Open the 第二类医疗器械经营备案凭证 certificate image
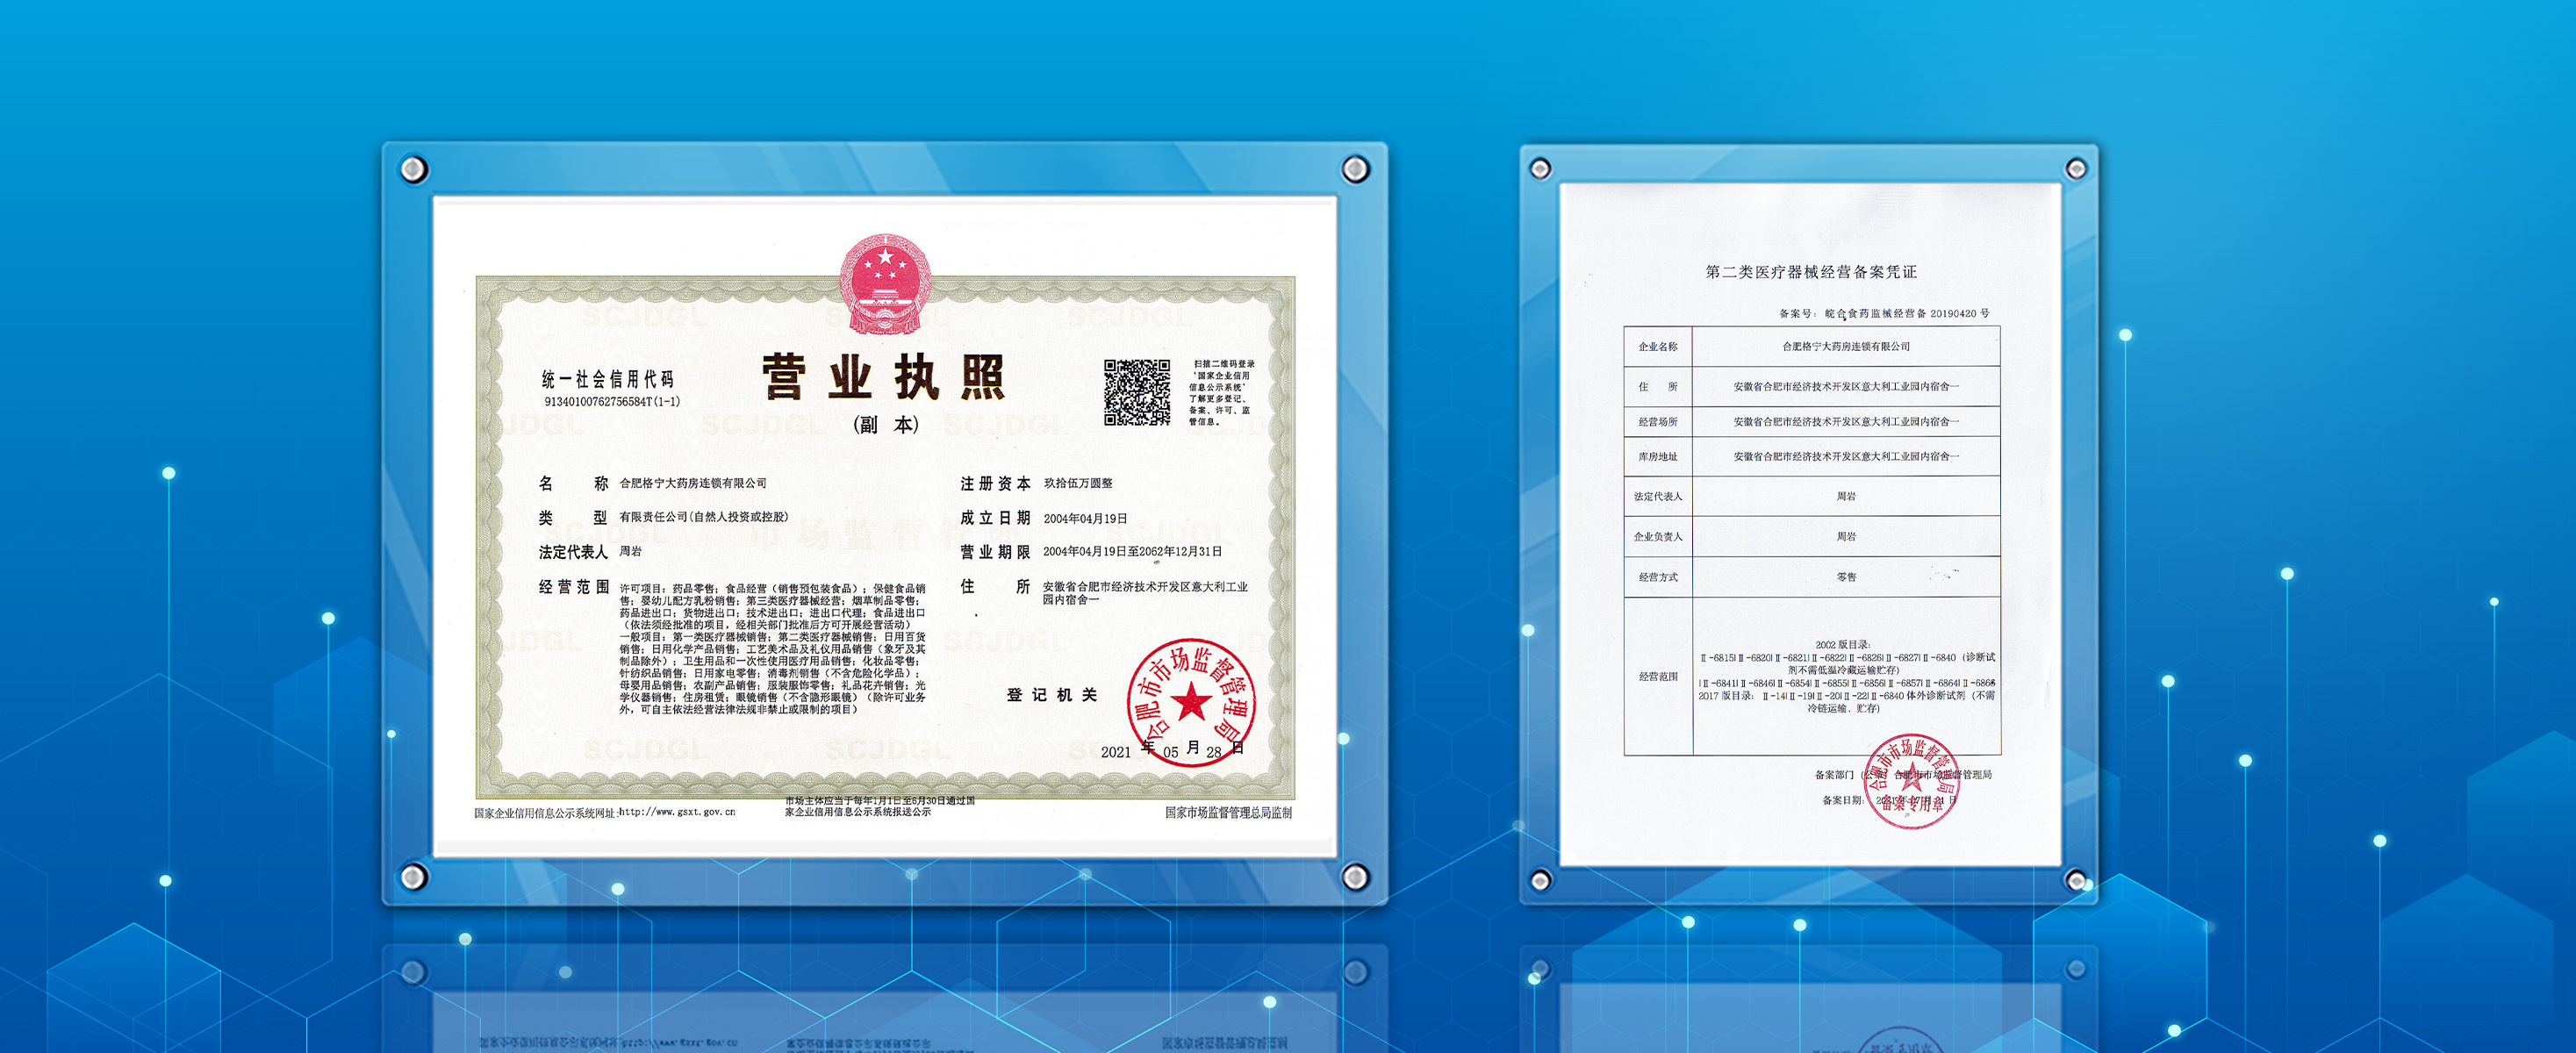The height and width of the screenshot is (1053, 2576). pos(1810,524)
